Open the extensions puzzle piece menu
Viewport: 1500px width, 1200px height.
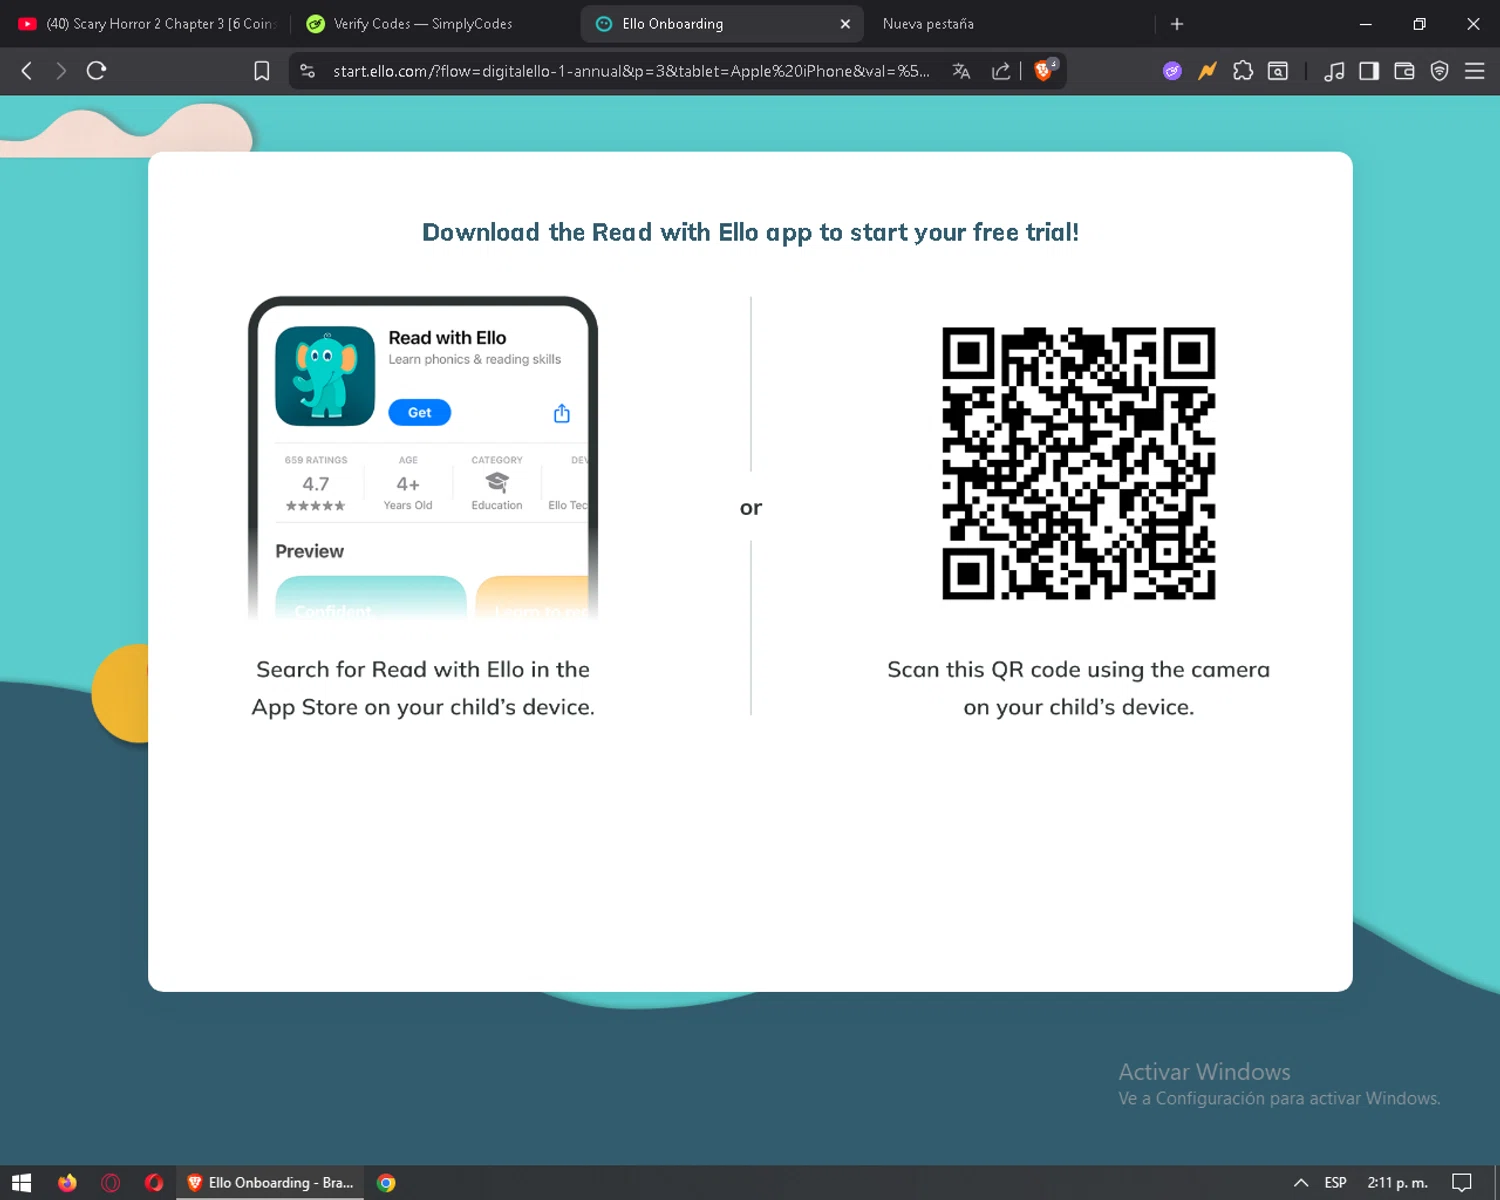point(1243,71)
